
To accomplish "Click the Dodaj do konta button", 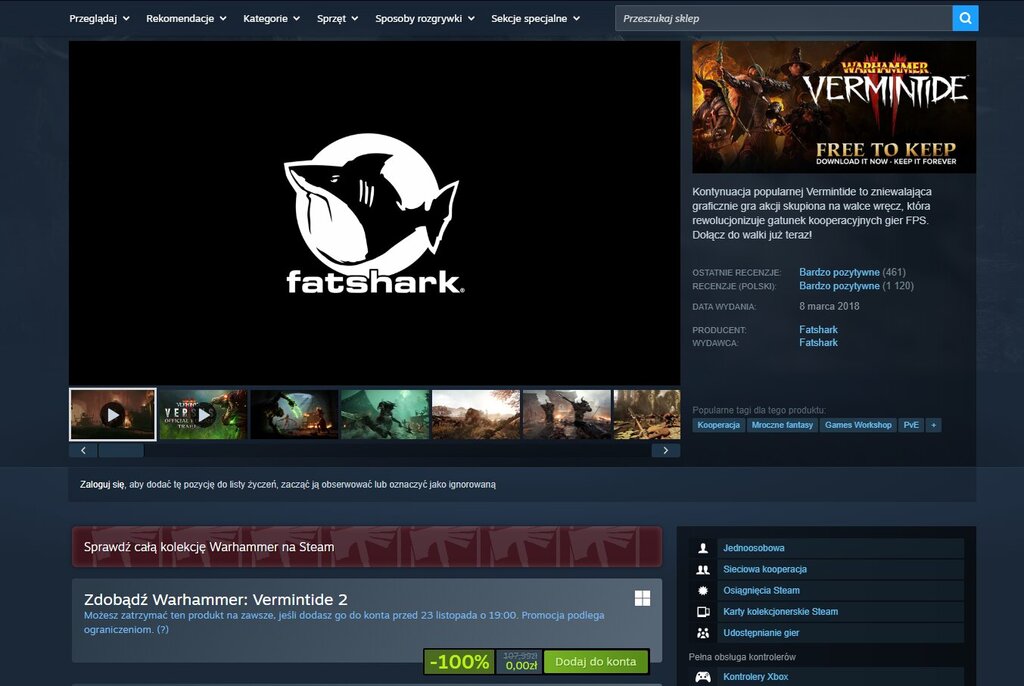I will point(596,662).
